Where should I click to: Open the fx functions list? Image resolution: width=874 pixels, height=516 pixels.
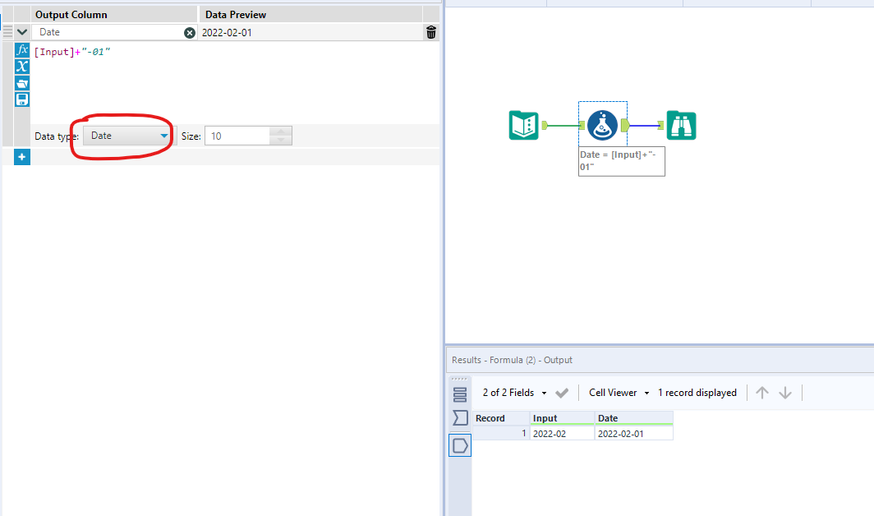click(x=22, y=50)
